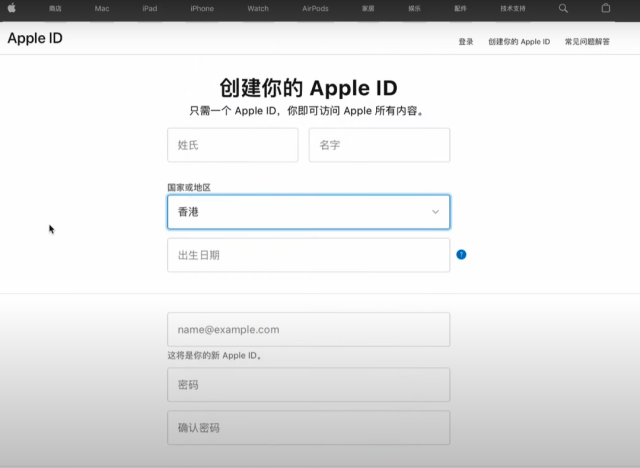Open the 创建你的 Apple ID link
640x468 pixels.
pos(519,42)
